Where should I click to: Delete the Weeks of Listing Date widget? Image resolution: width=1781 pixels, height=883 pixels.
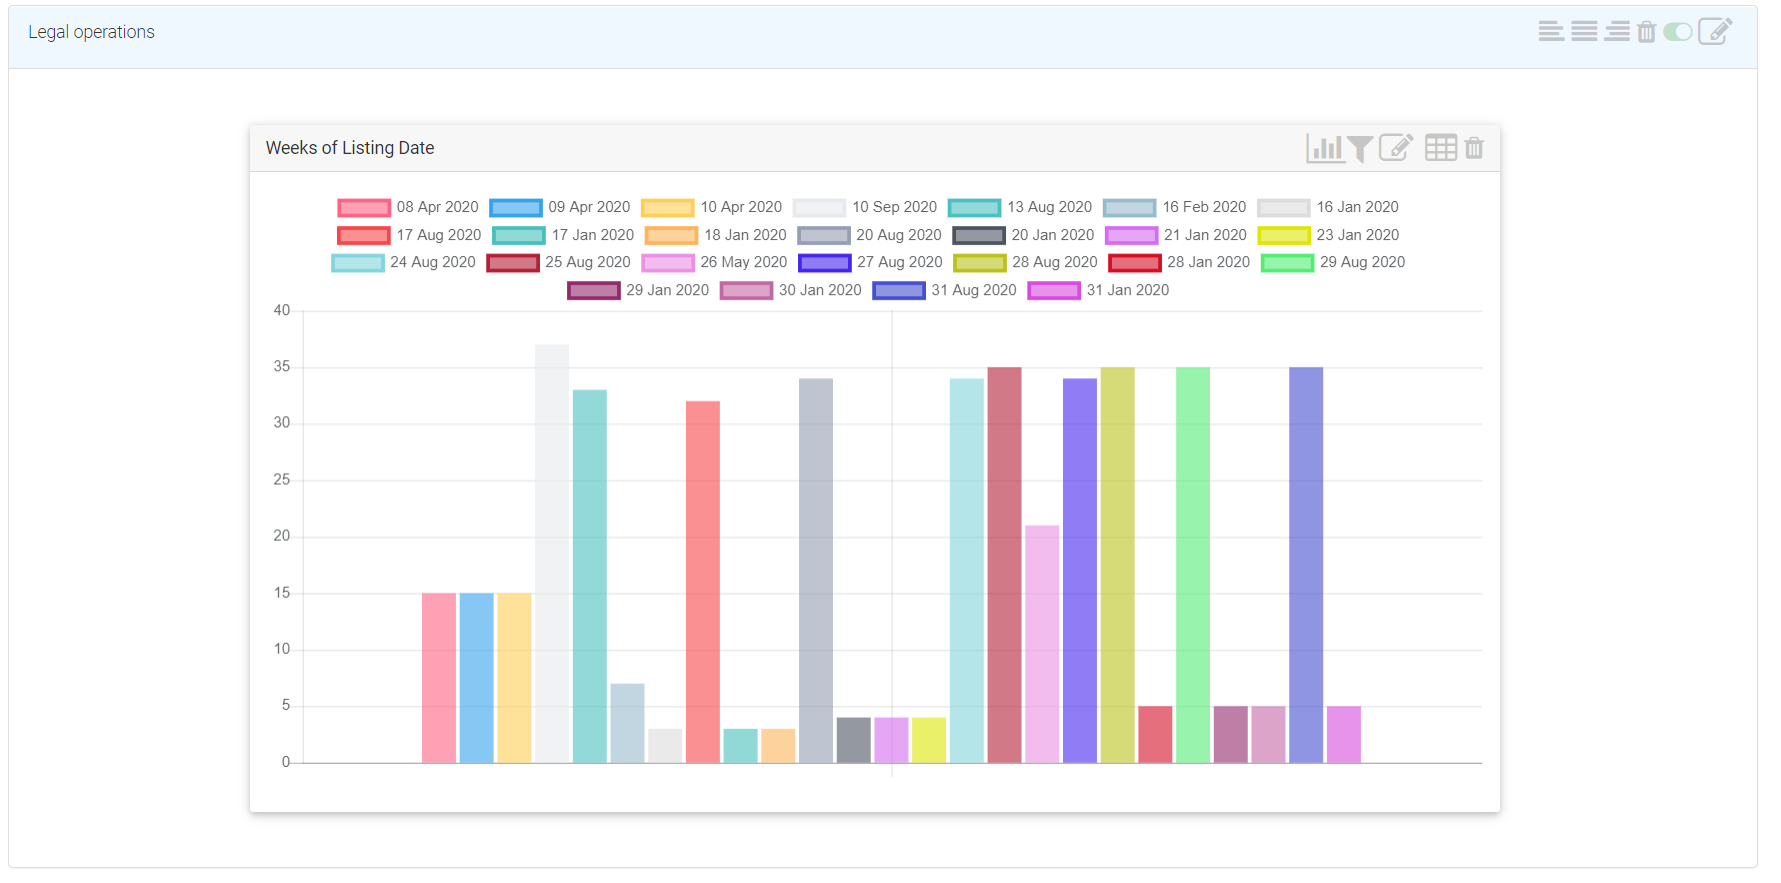point(1474,148)
